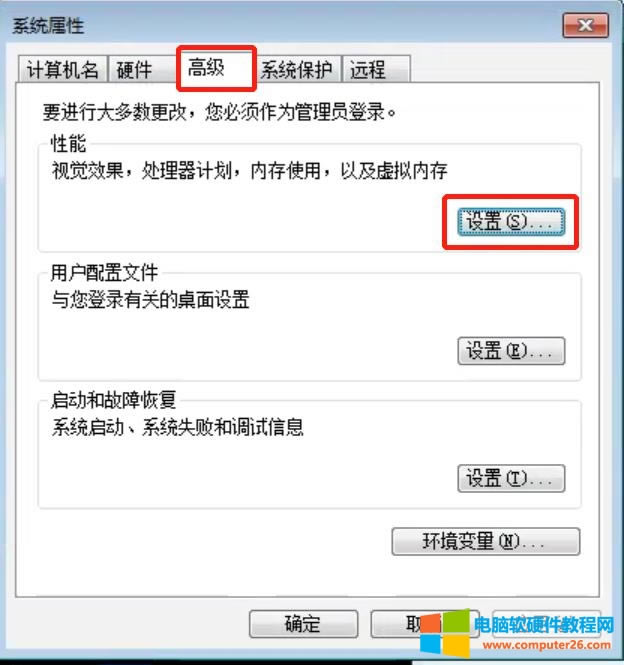Click the 用户配置文件 group label
The height and width of the screenshot is (665, 624).
(x=104, y=272)
